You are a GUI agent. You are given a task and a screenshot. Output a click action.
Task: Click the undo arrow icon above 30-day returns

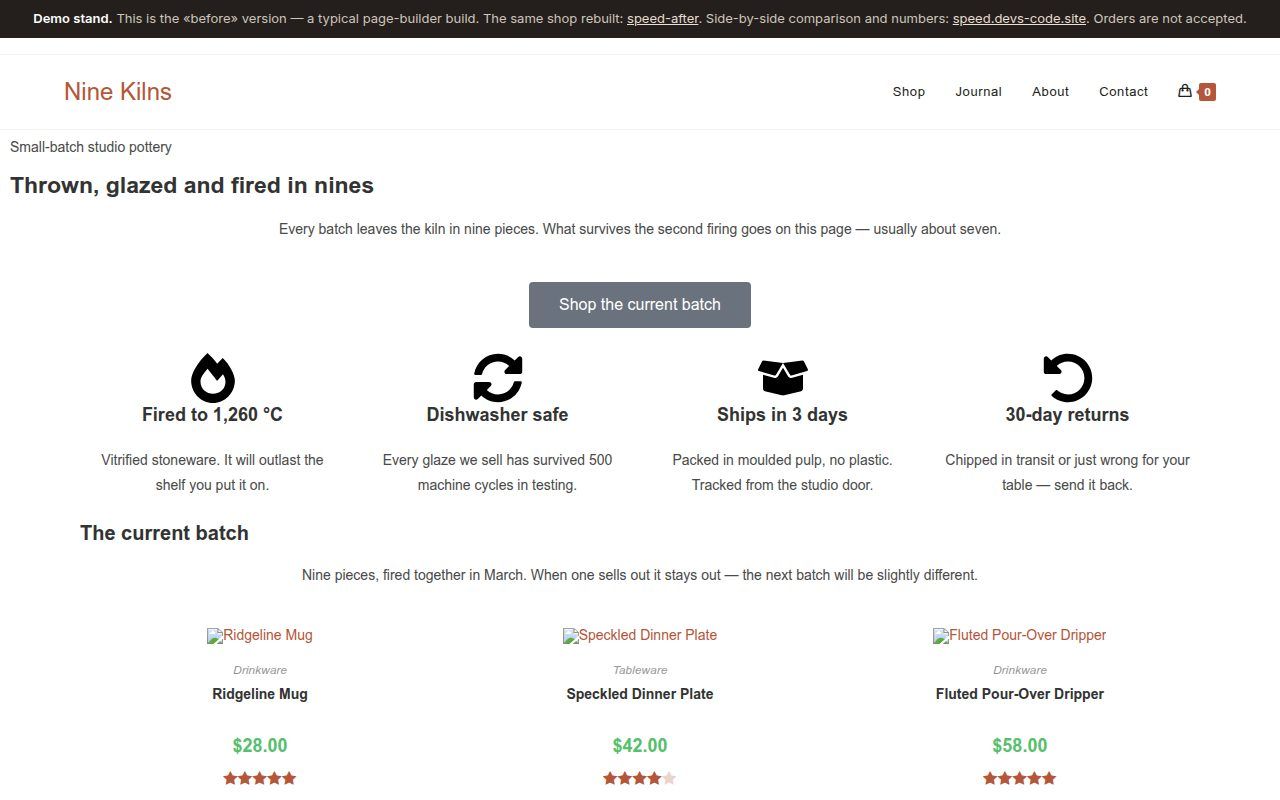[1068, 378]
